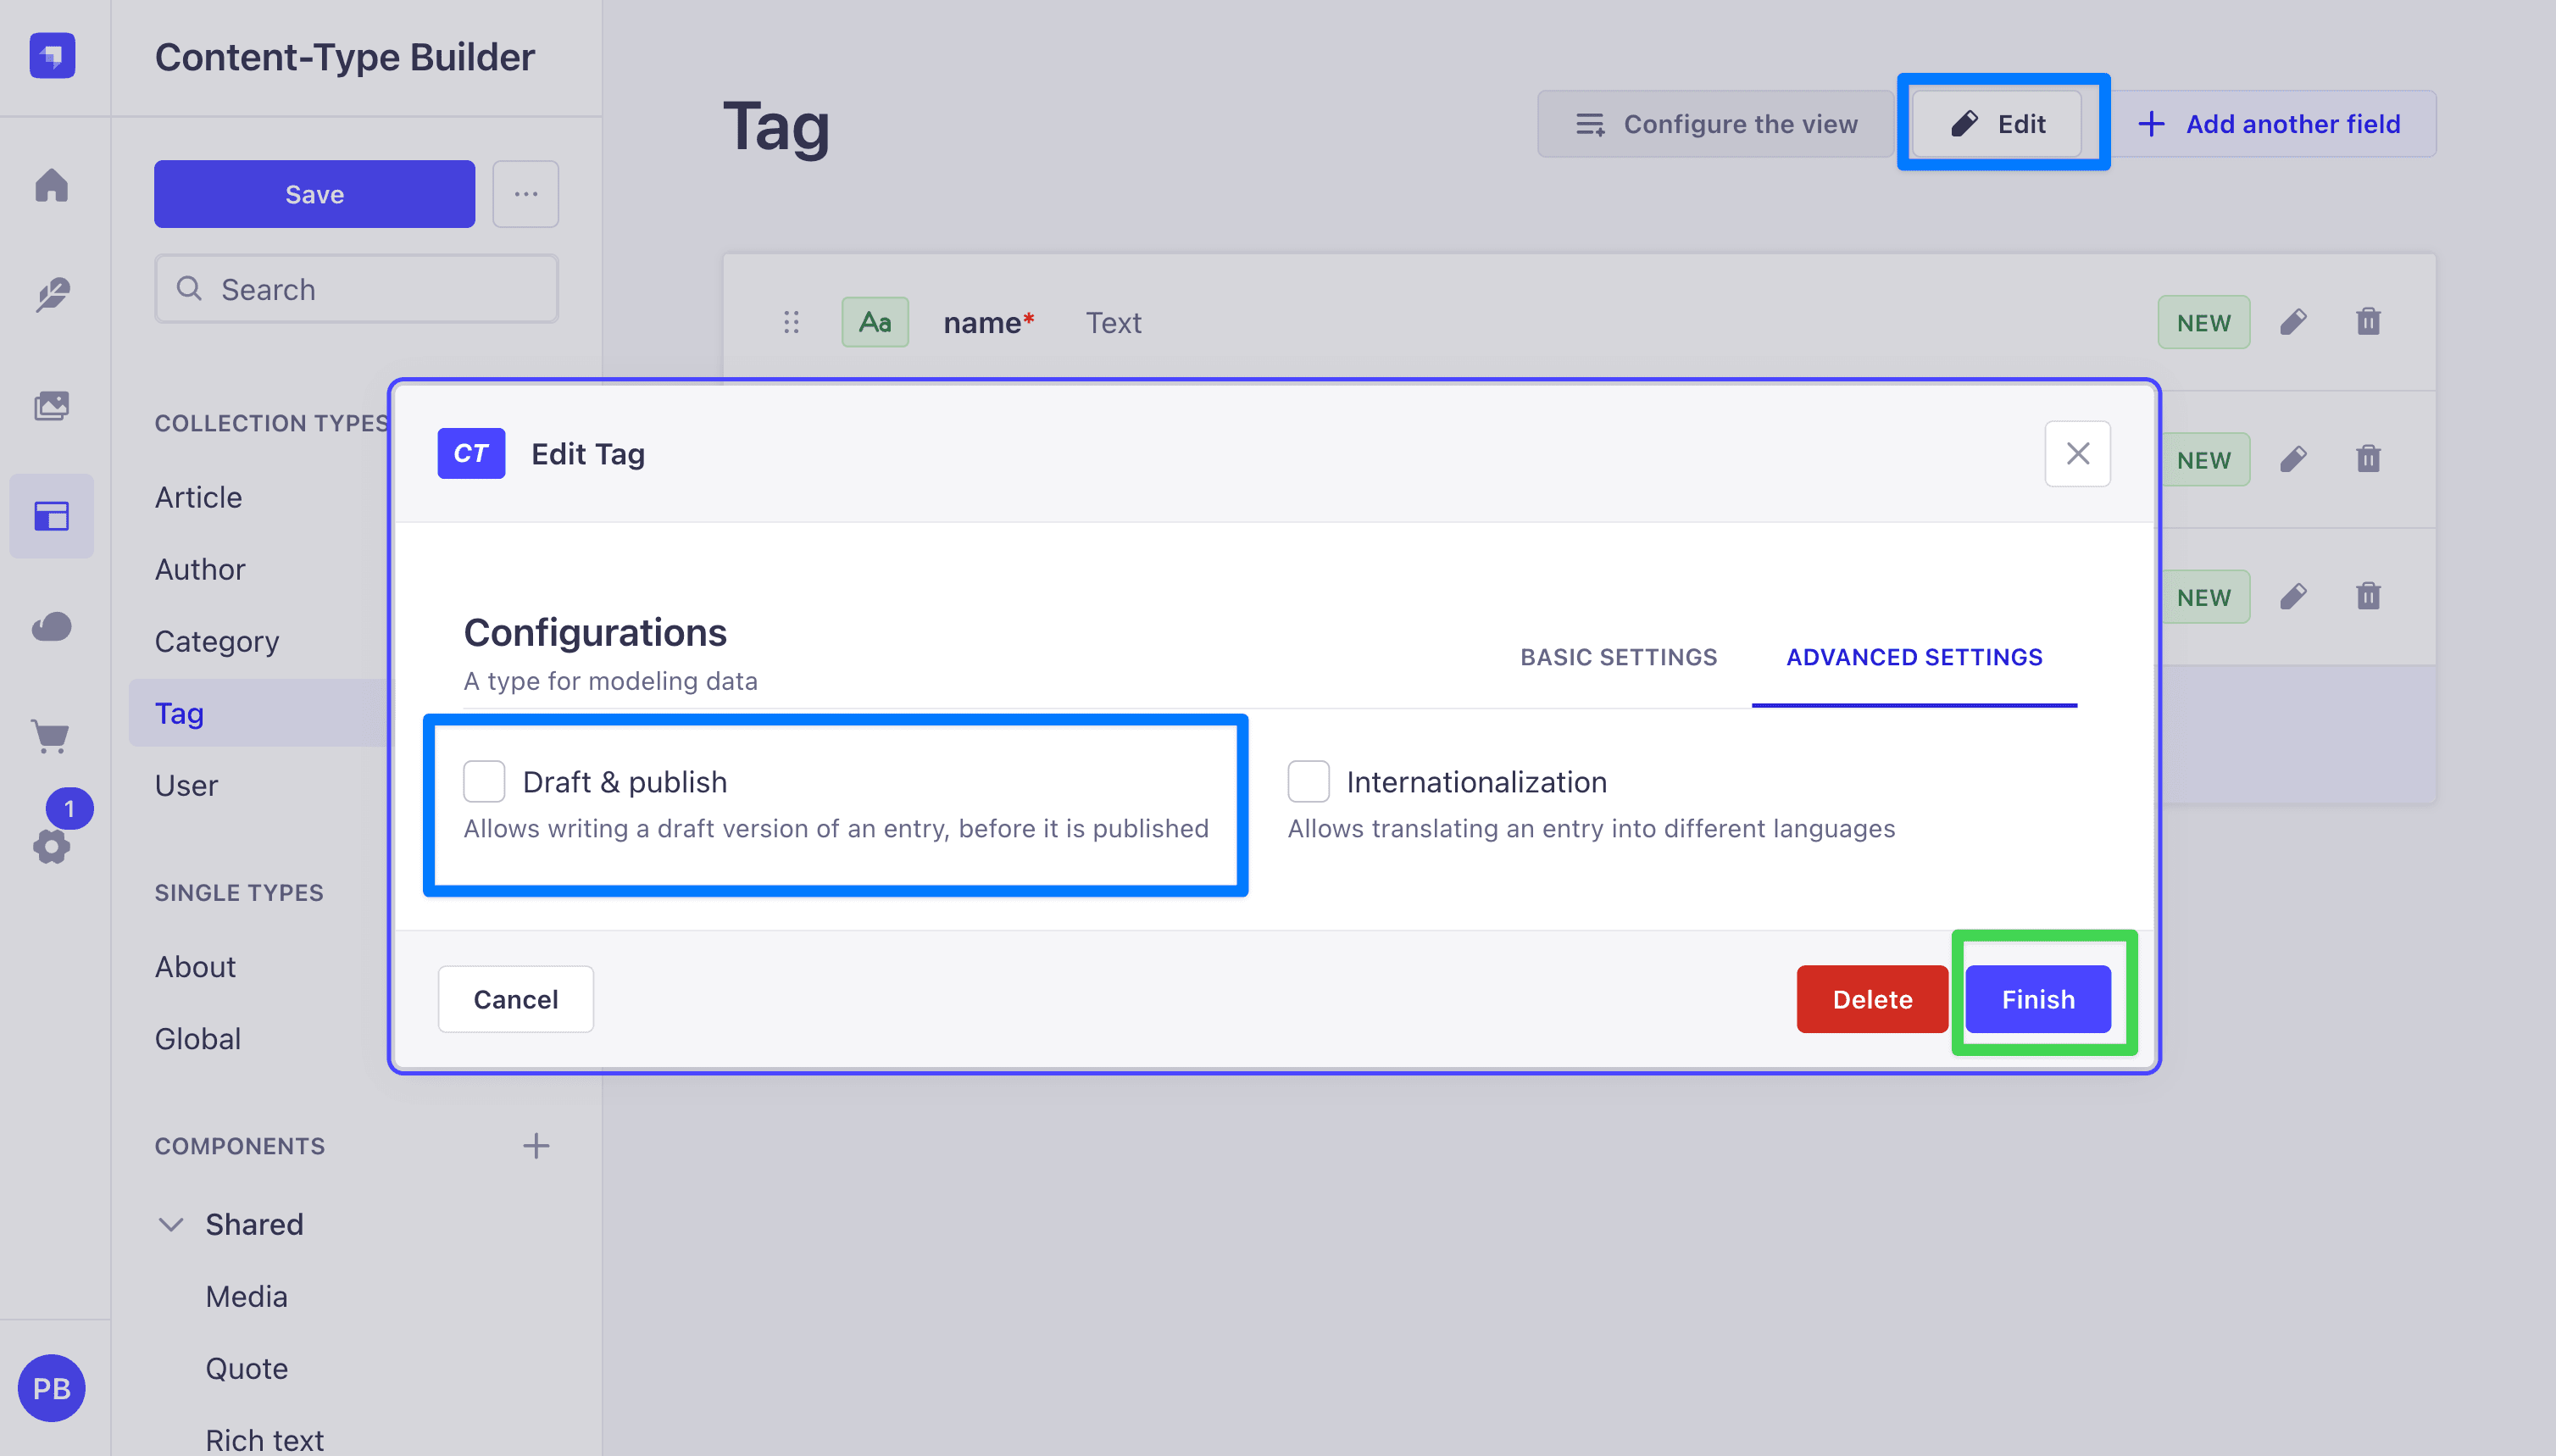Collapse the Shared components group
The width and height of the screenshot is (2556, 1456).
171,1224
